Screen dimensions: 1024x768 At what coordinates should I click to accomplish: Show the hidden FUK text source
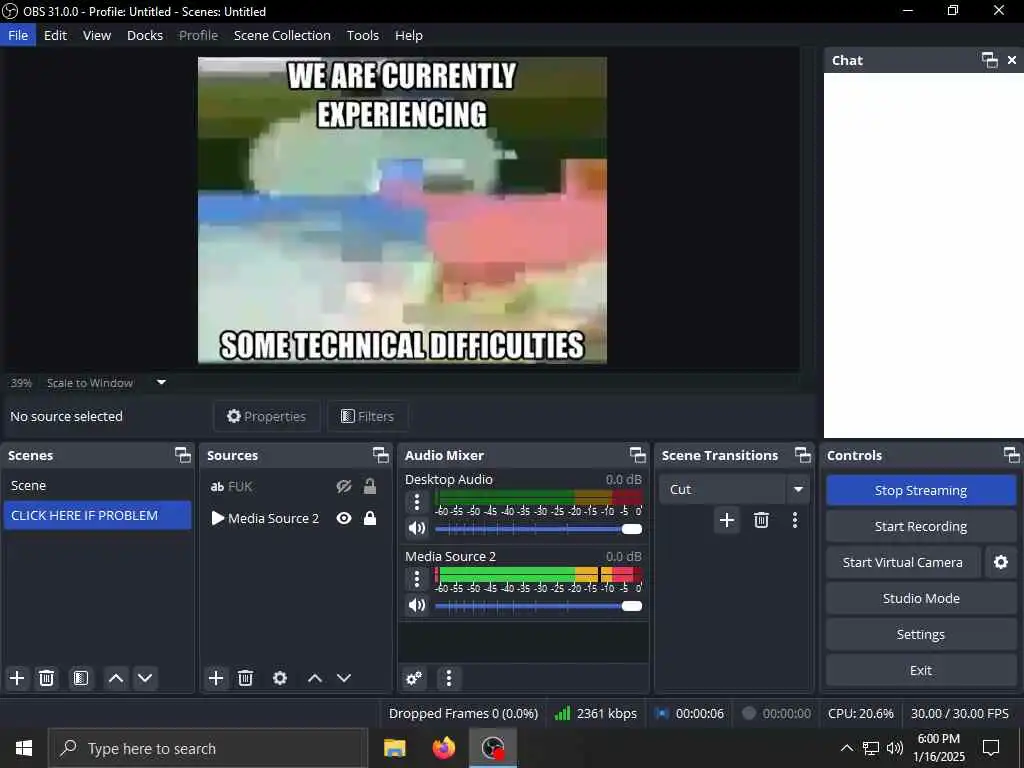pyautogui.click(x=344, y=487)
